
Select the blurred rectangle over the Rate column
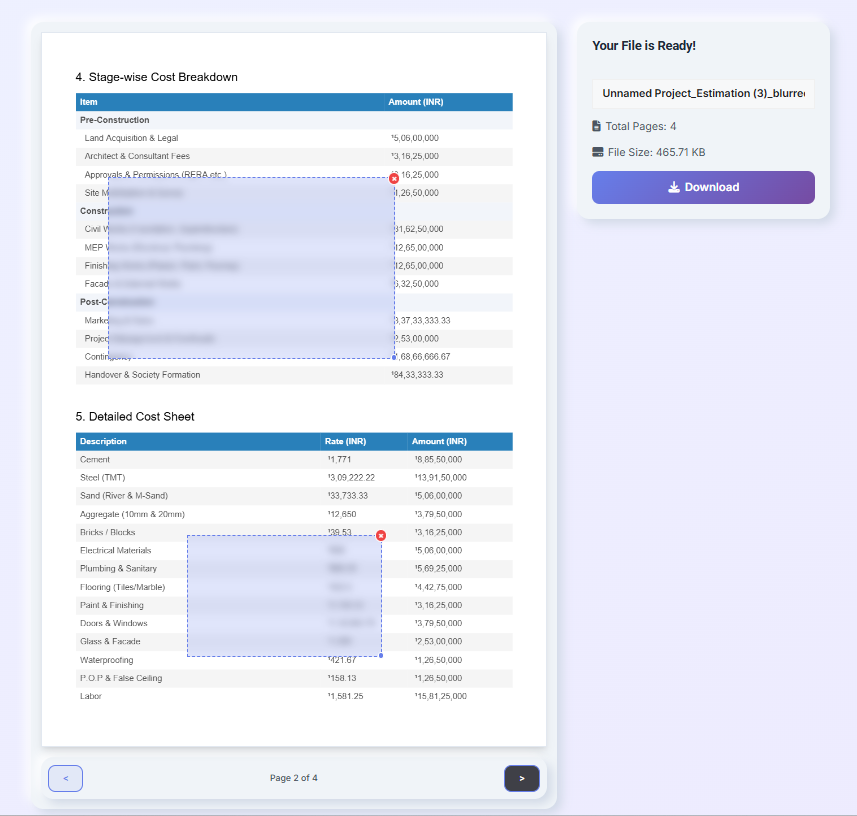tap(284, 596)
